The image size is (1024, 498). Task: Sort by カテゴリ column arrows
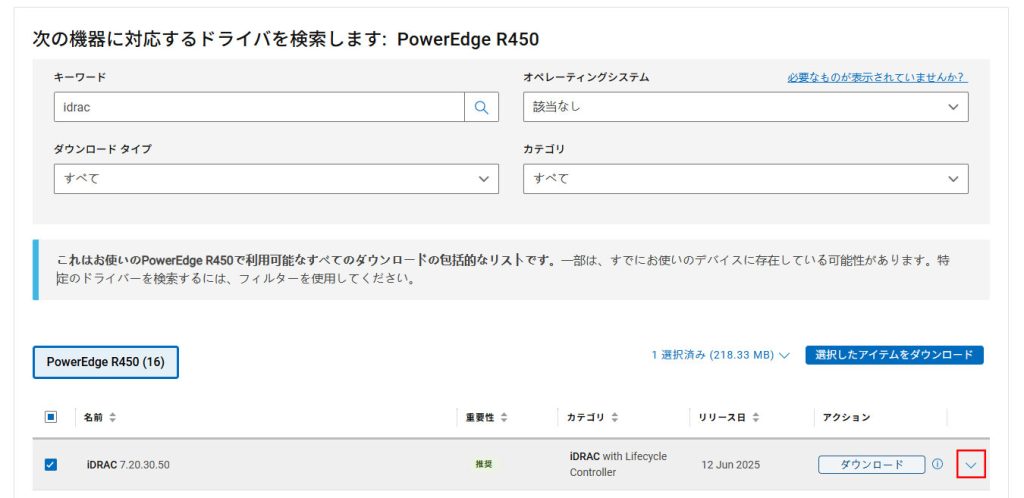pos(615,417)
